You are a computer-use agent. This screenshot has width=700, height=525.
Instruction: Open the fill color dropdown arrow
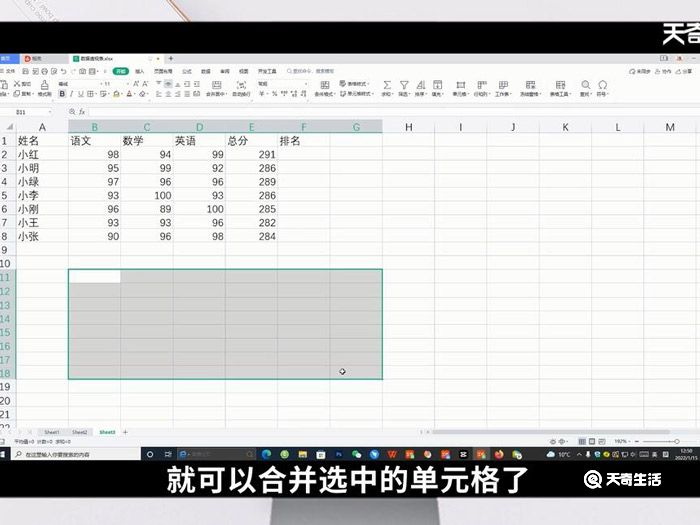click(x=122, y=94)
